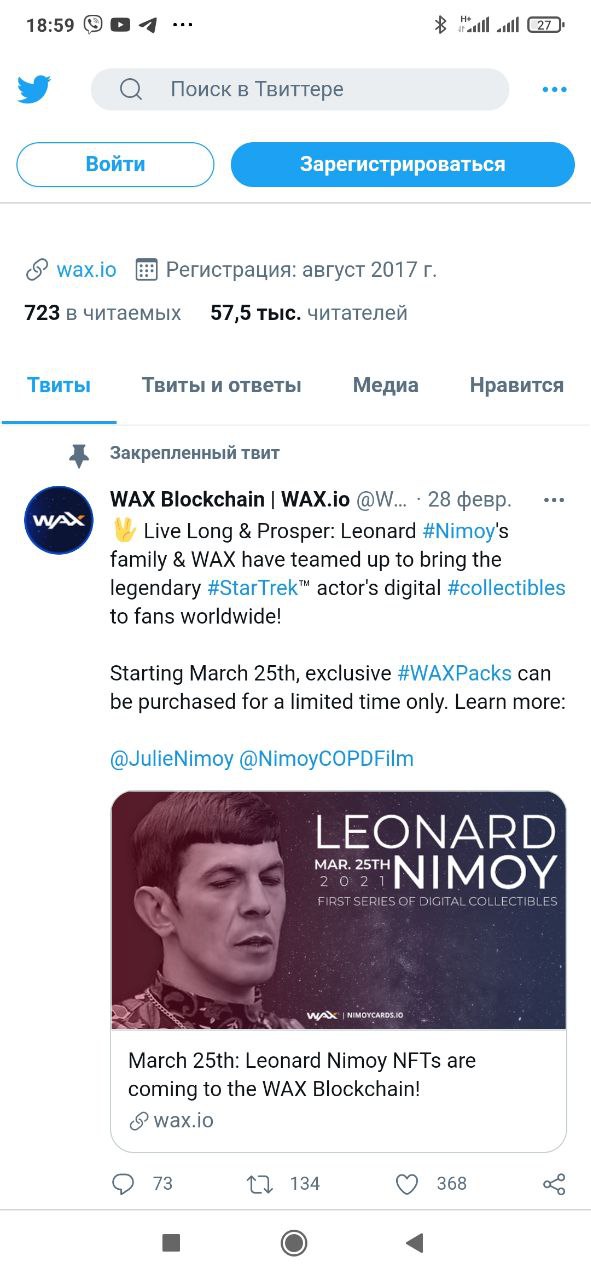Switch to the 'Медиа' tab

pyautogui.click(x=385, y=385)
